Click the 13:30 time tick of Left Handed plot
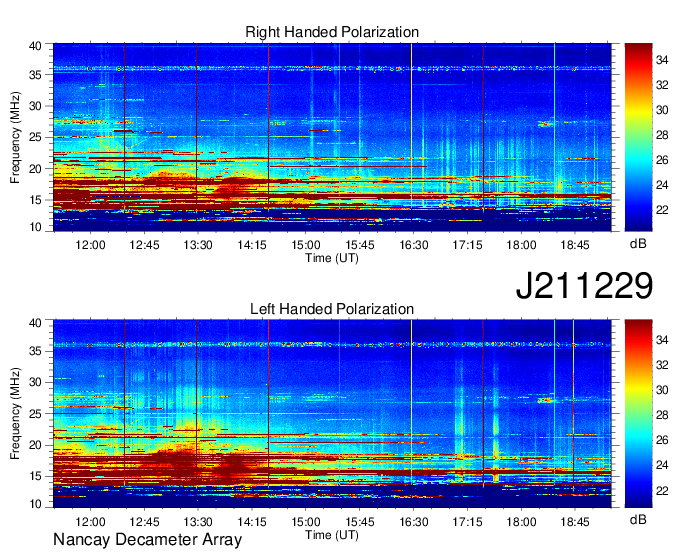680x552 pixels. [198, 522]
